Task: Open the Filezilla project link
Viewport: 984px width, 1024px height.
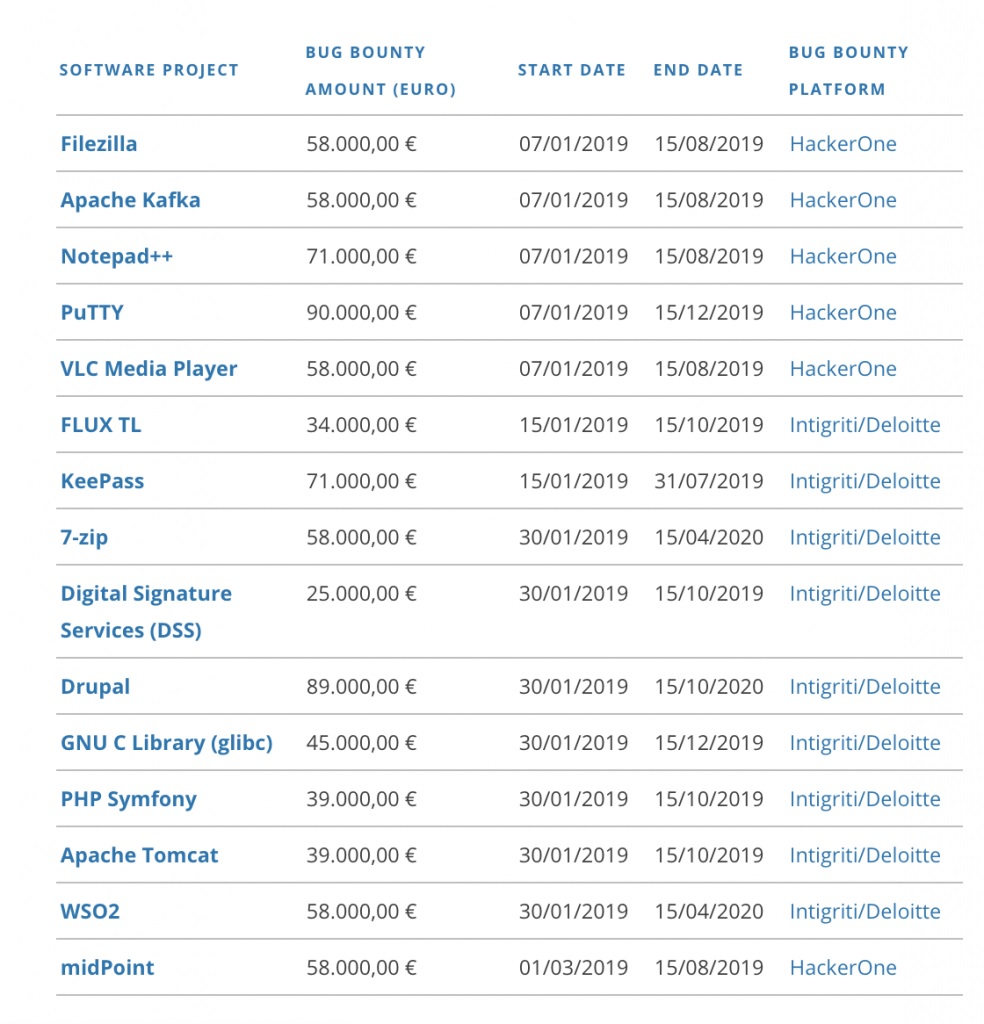Action: (99, 144)
